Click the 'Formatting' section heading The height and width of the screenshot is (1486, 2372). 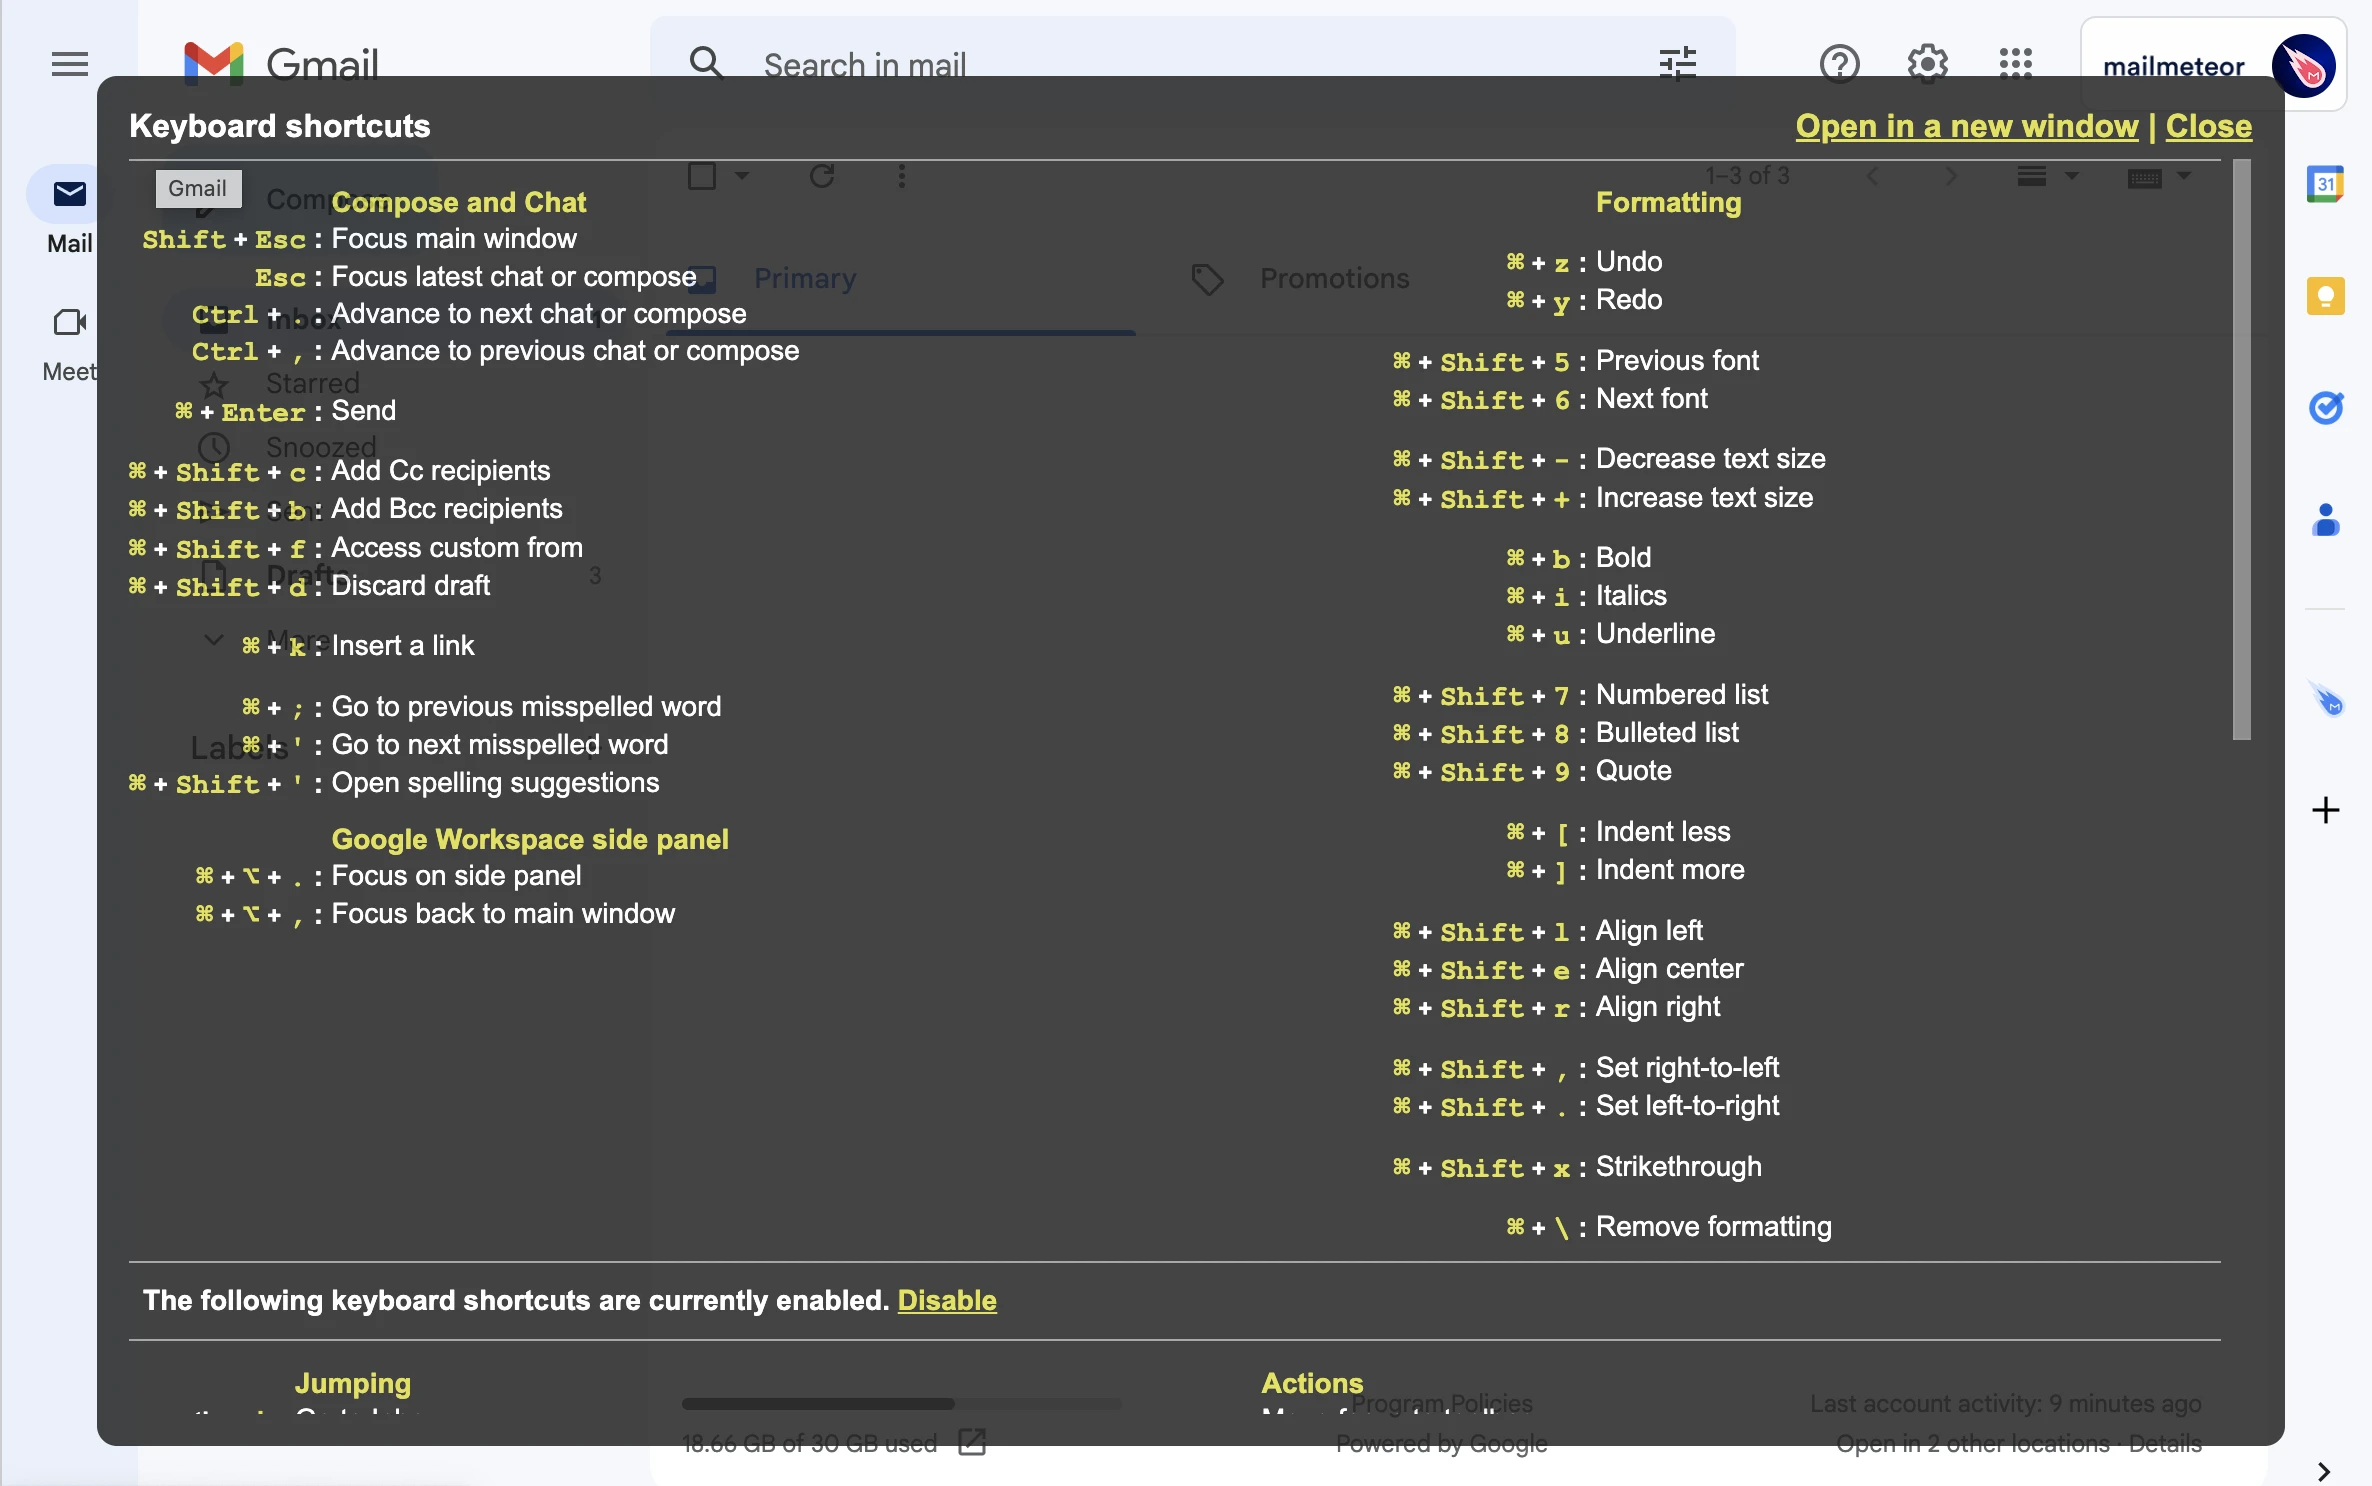[1668, 202]
